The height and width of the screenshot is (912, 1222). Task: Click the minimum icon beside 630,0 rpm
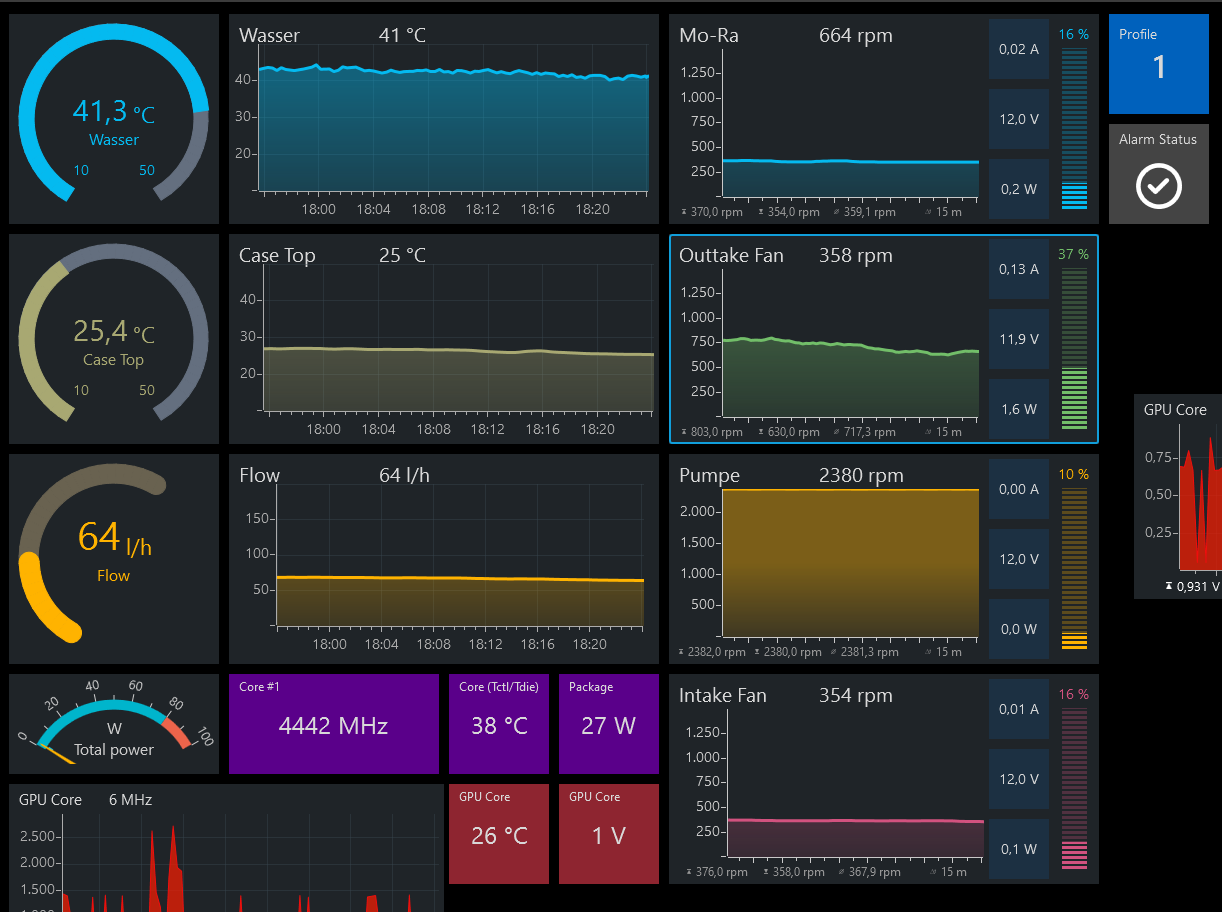pyautogui.click(x=761, y=432)
